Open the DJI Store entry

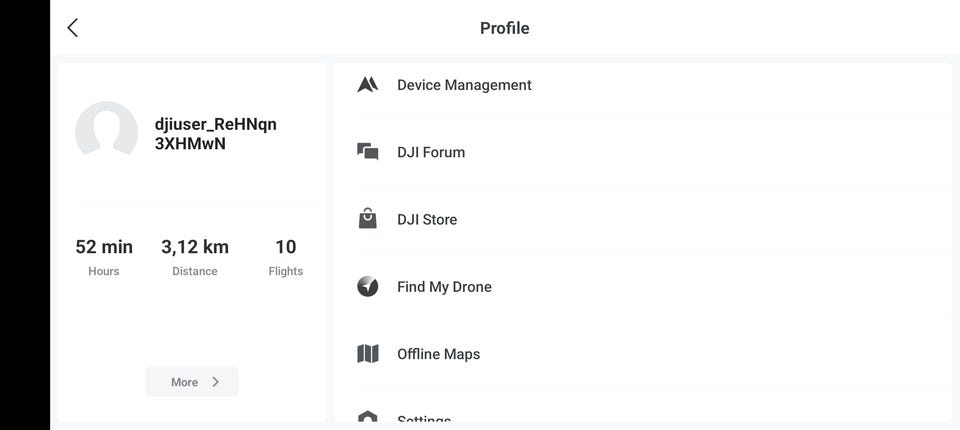(642, 219)
